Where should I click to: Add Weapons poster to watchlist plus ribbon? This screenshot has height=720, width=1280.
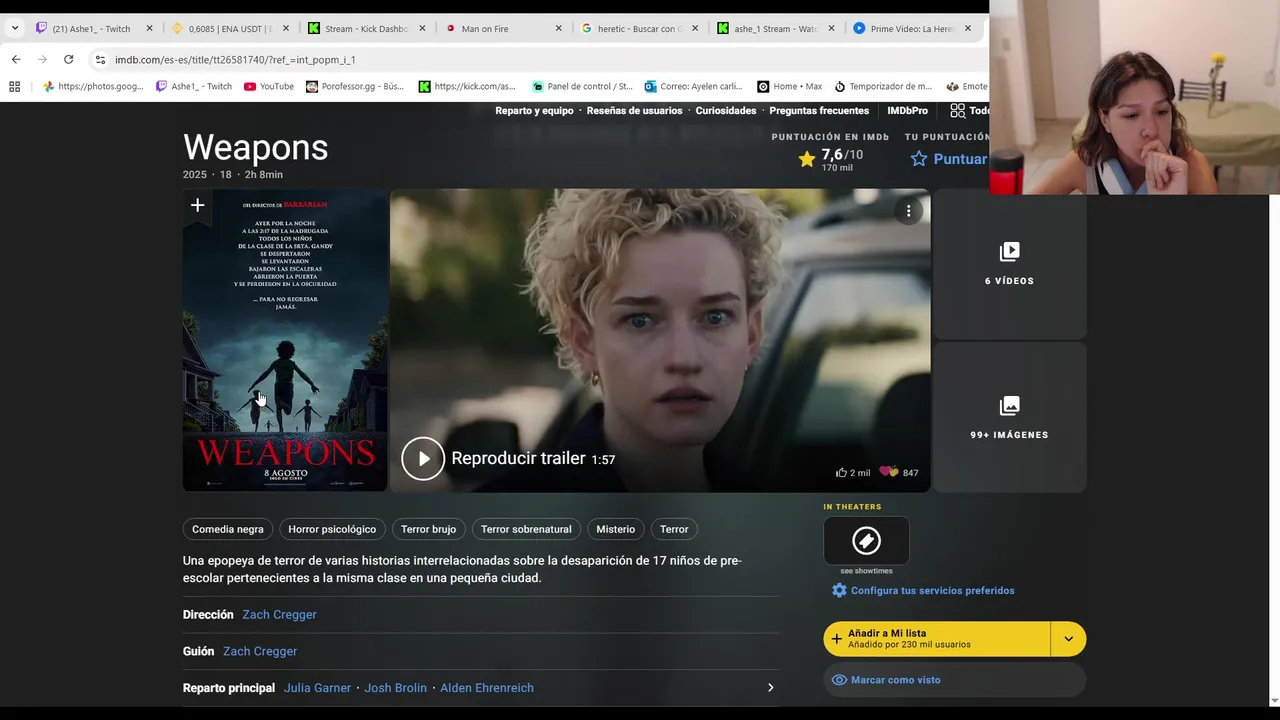197,206
